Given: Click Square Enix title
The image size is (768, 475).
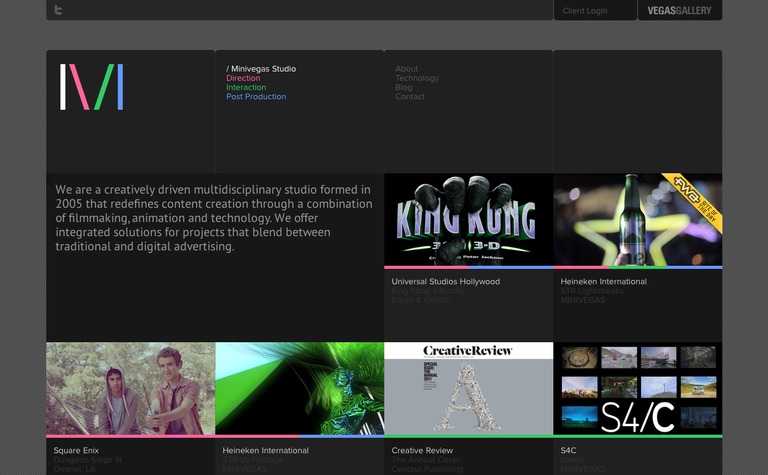Looking at the screenshot, I should [76, 451].
